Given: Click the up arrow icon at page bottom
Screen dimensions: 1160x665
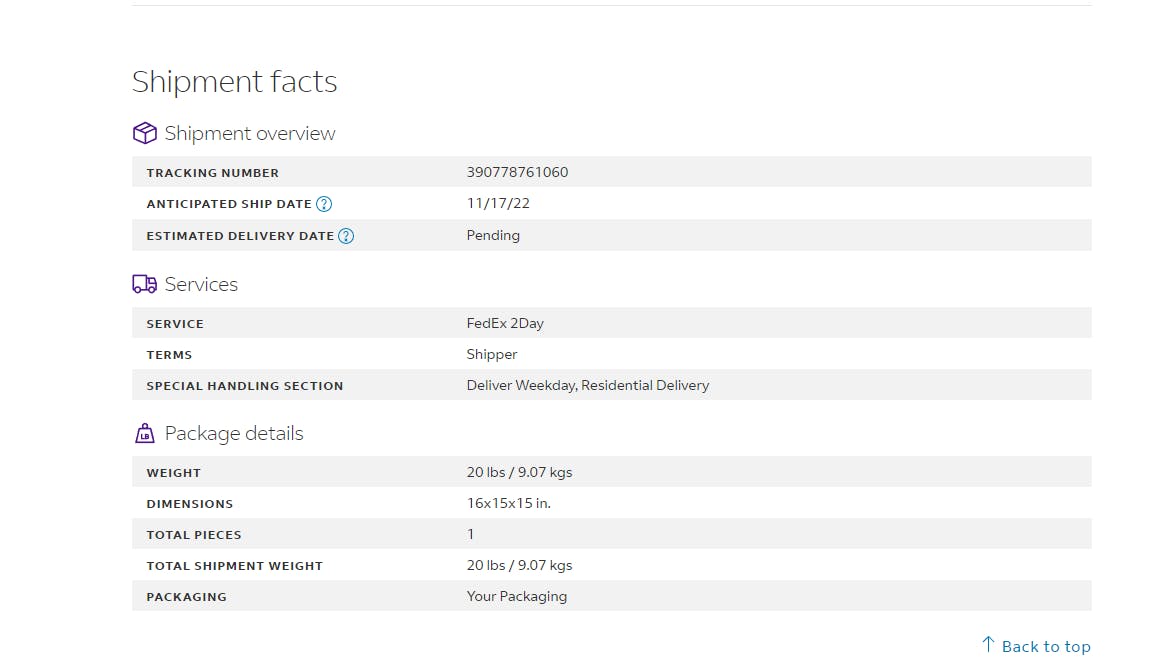Looking at the screenshot, I should [x=988, y=645].
